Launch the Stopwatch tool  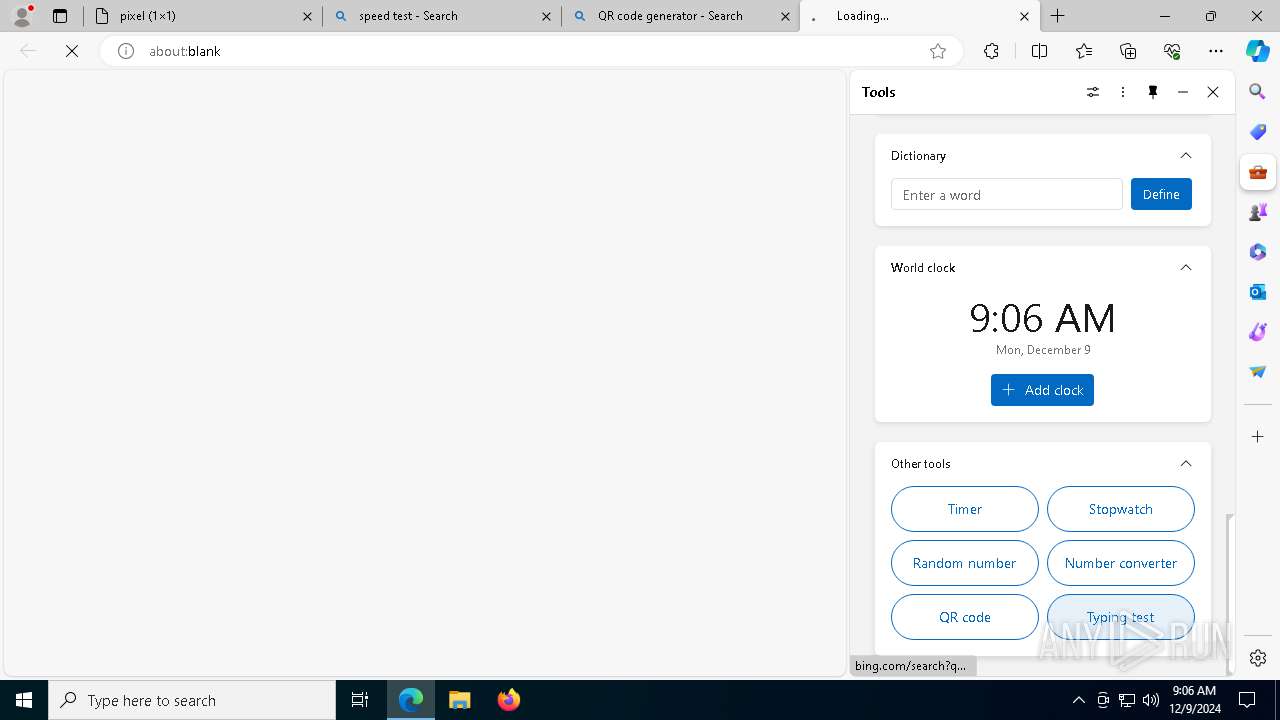coord(1121,509)
